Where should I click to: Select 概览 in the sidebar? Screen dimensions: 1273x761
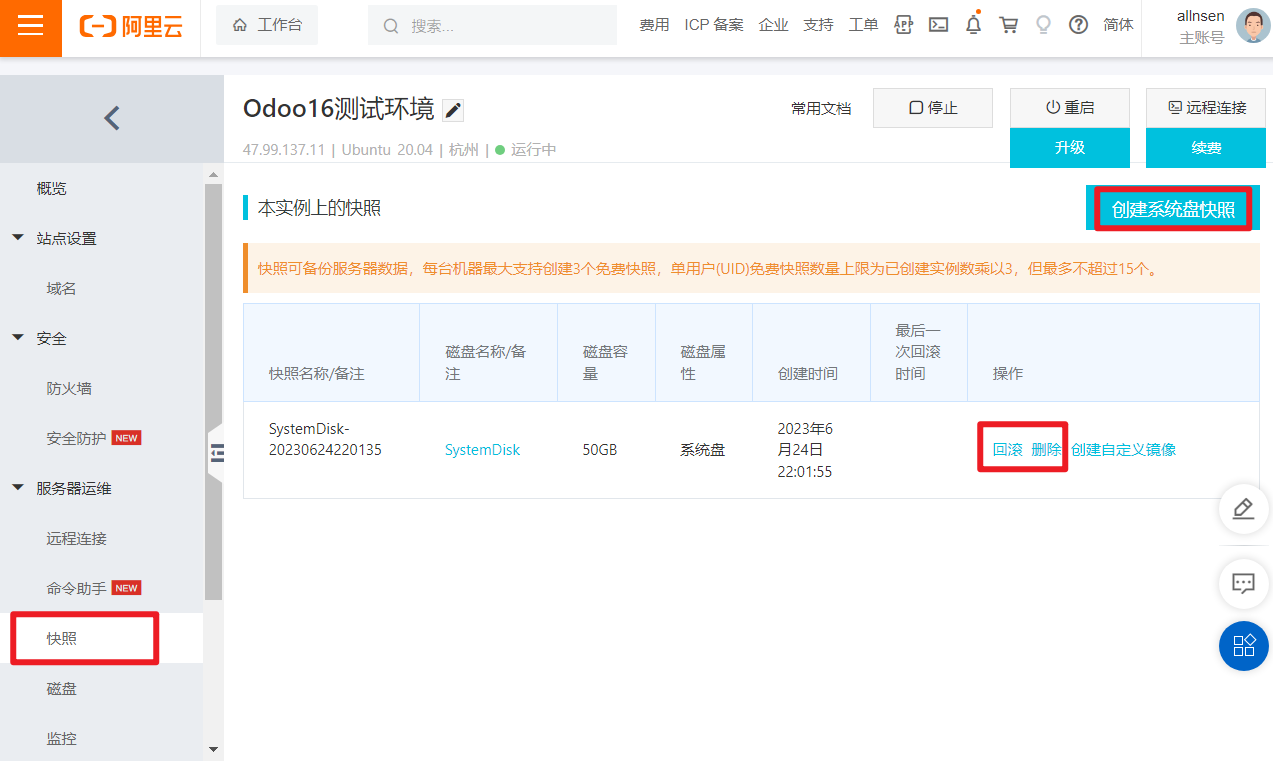coord(52,188)
